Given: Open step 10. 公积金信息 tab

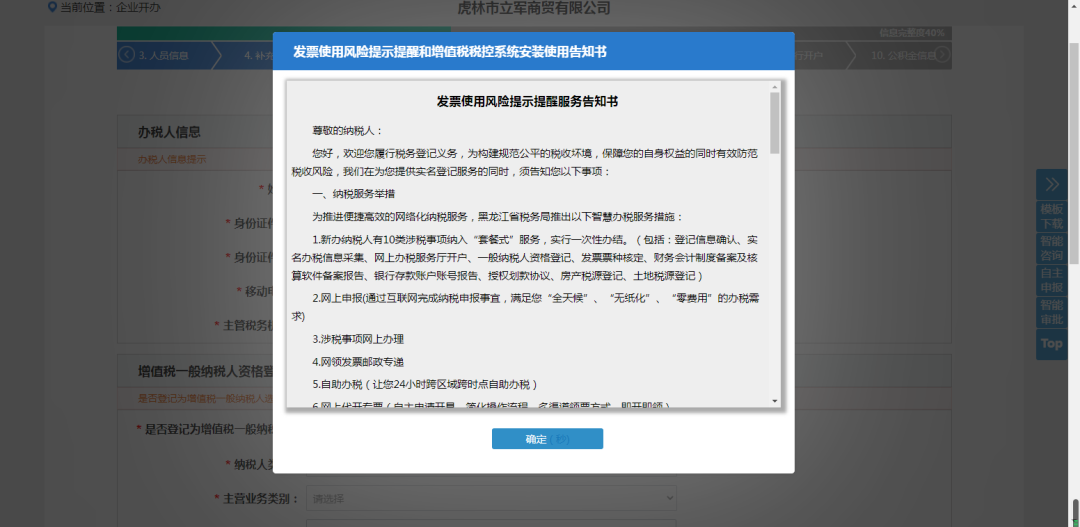Looking at the screenshot, I should click(x=902, y=56).
